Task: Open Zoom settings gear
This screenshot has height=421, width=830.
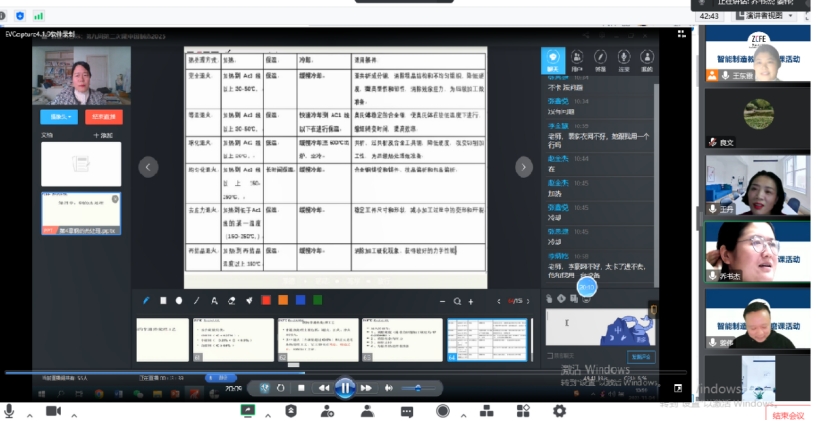Action: pos(560,411)
